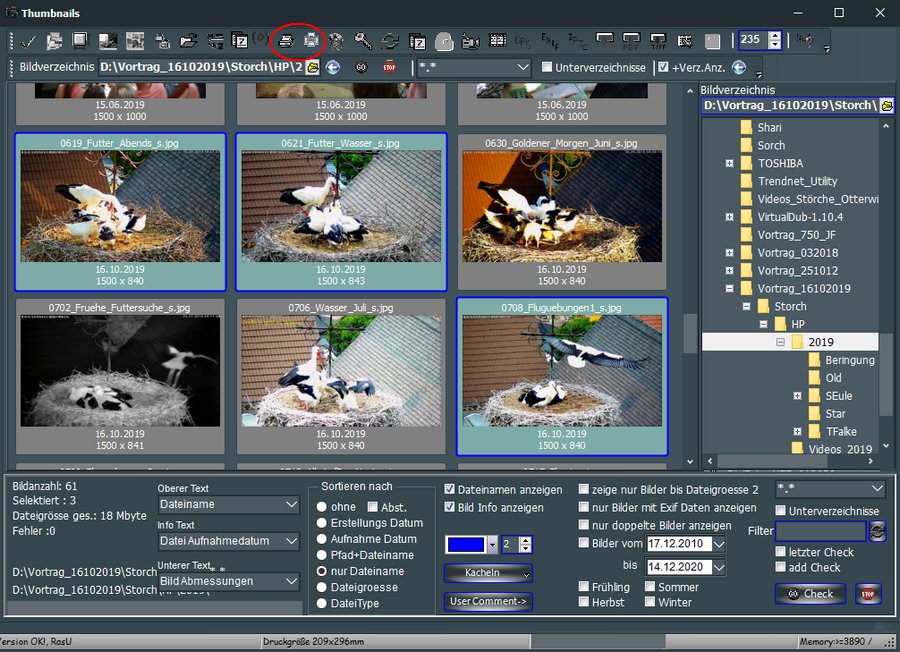
Task: Click the video camera toolbar icon
Action: tap(470, 41)
